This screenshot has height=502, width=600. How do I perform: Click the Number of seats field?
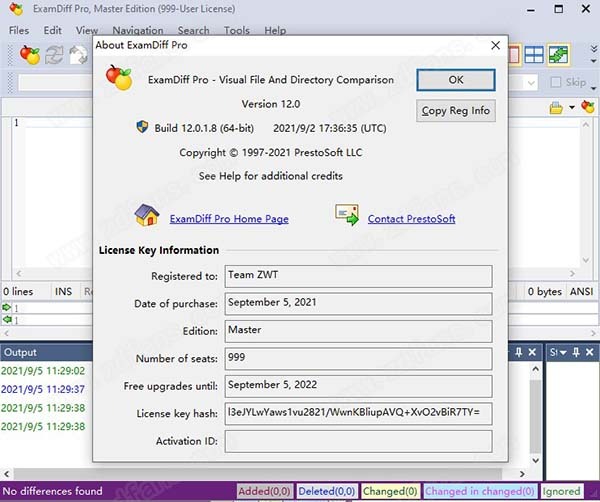pyautogui.click(x=358, y=359)
